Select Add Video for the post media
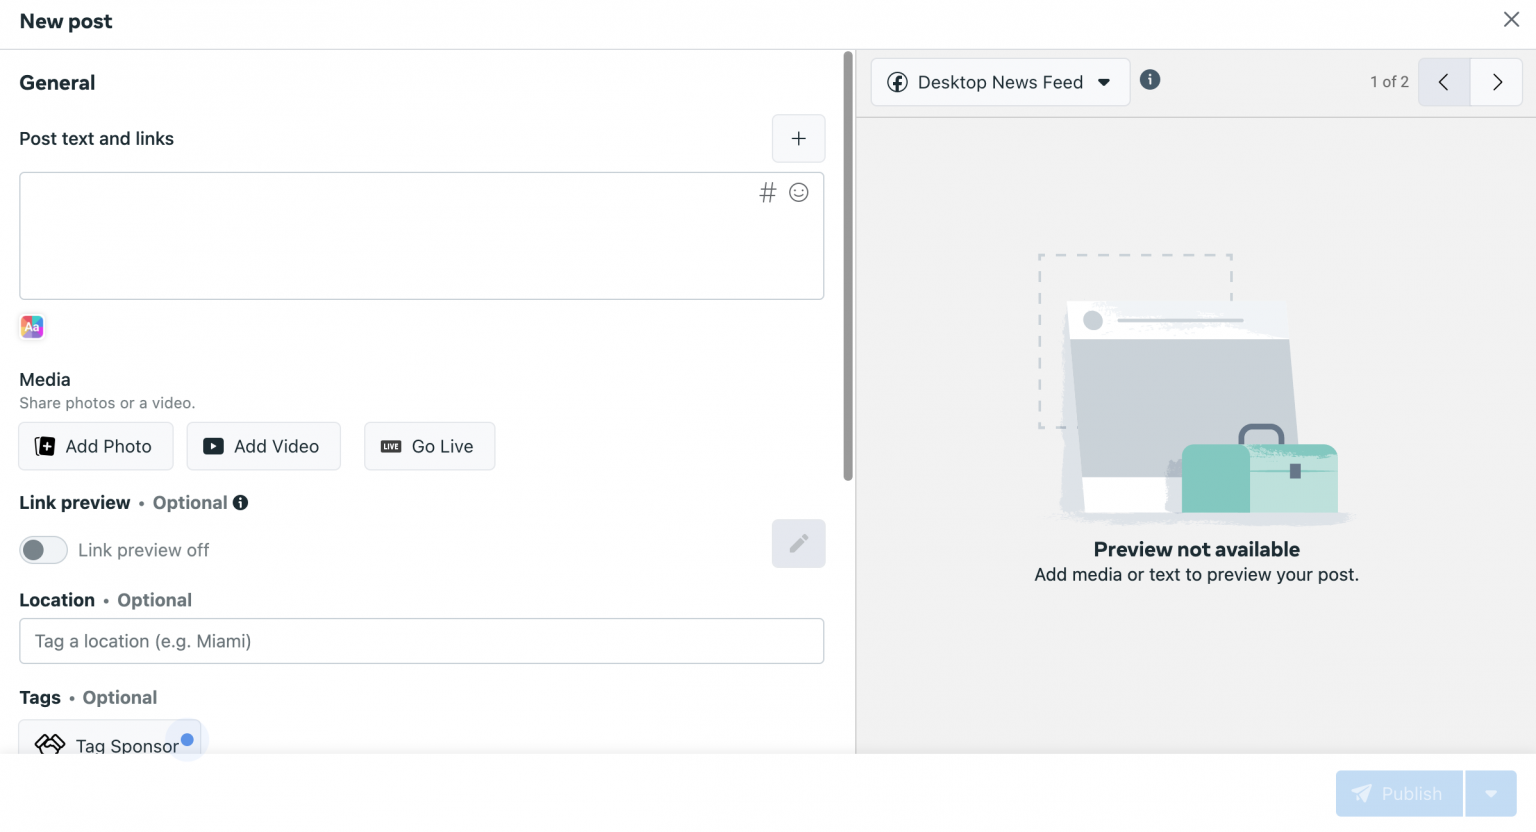This screenshot has width=1536, height=832. coord(263,446)
